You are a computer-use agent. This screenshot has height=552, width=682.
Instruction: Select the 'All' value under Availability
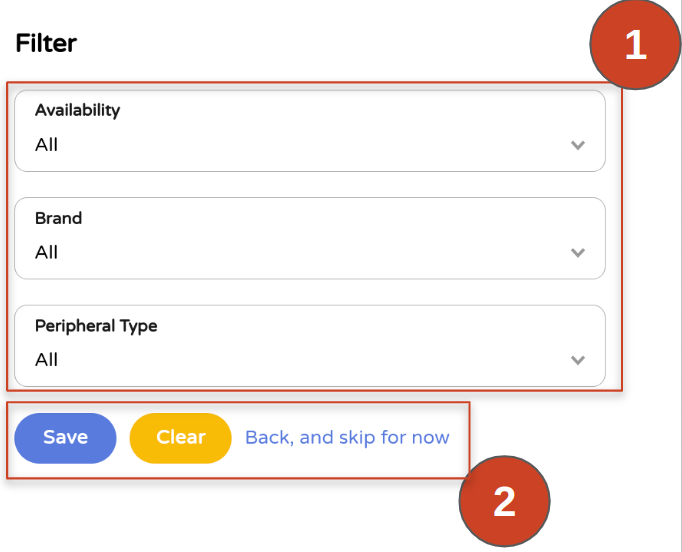47,145
